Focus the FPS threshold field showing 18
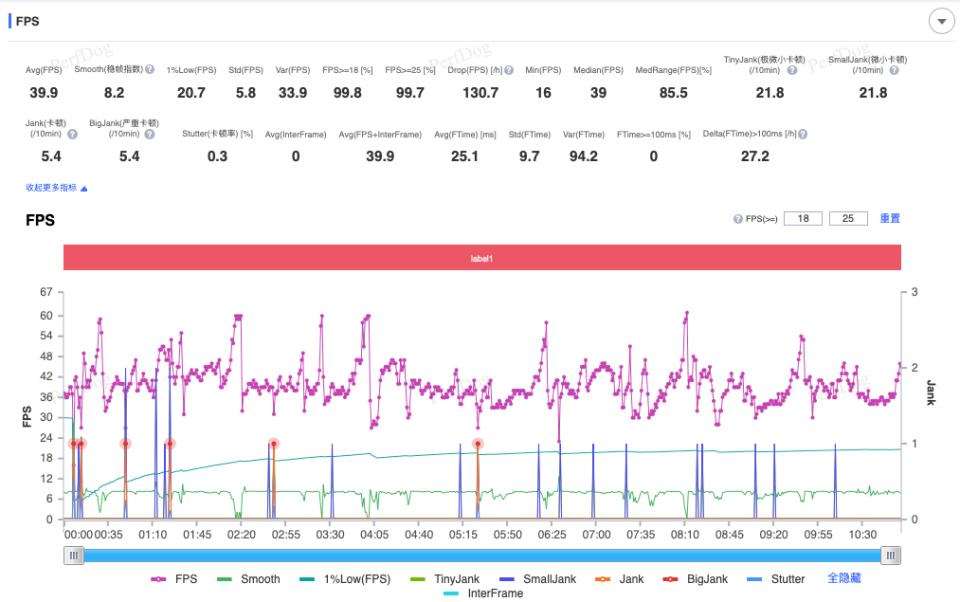Viewport: 960px width, 602px height. pyautogui.click(x=803, y=219)
